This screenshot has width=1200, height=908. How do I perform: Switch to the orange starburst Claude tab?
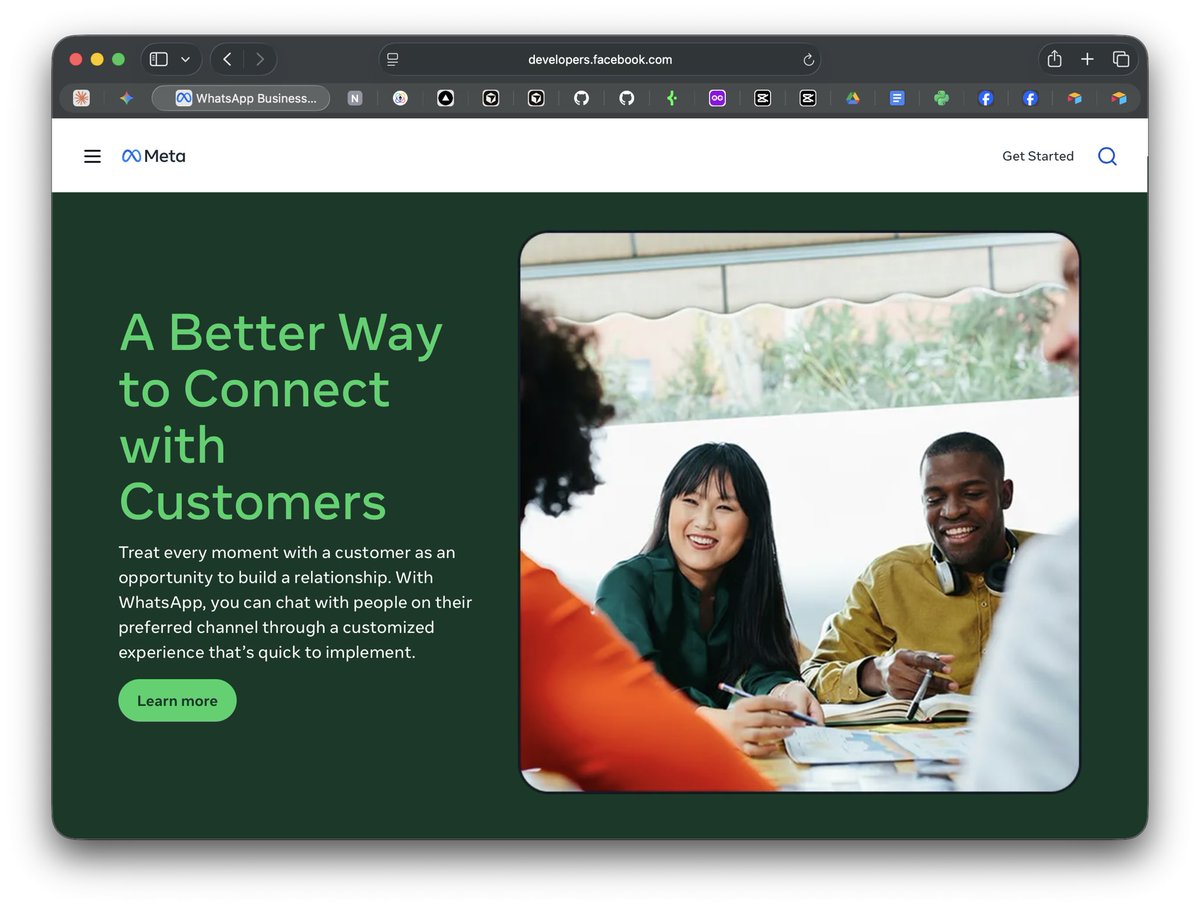82,98
